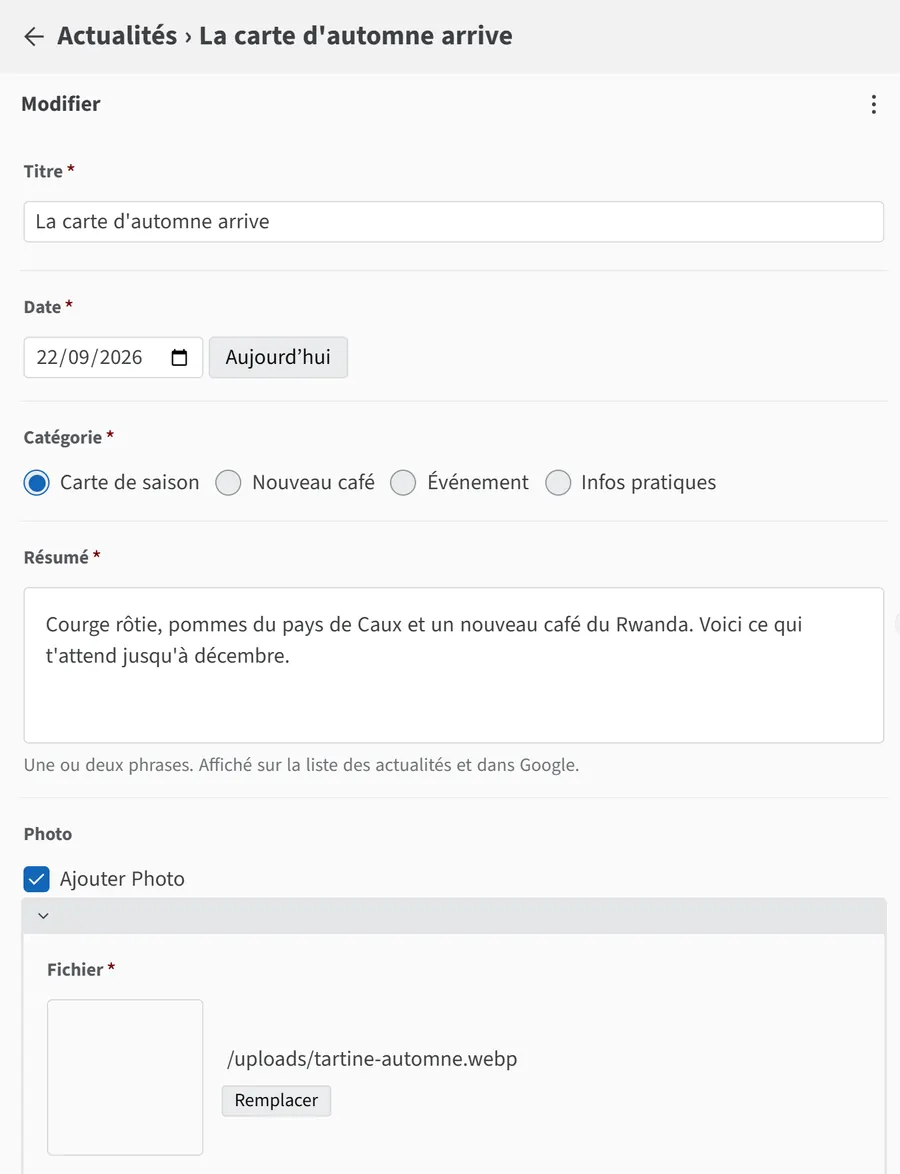Screen dimensions: 900x1174
Task: Click the /uploads/tartine-automne.webp file path
Action: click(372, 1059)
